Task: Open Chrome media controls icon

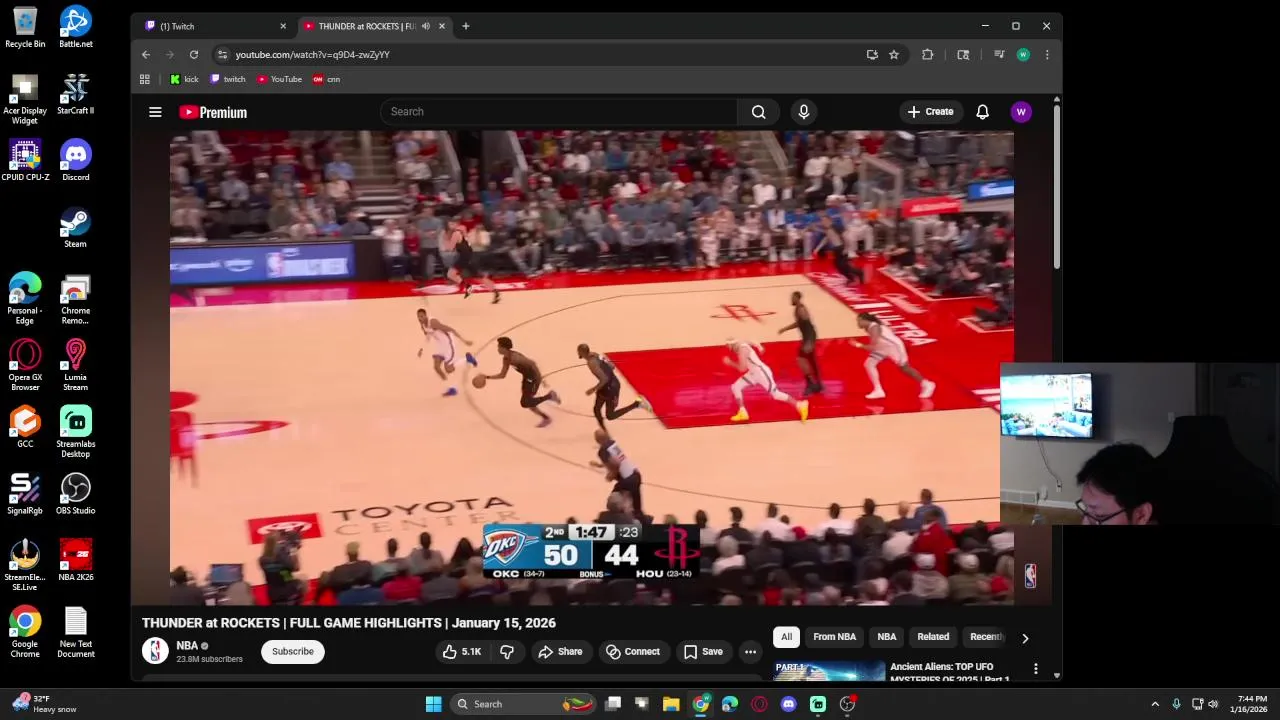Action: (x=999, y=55)
